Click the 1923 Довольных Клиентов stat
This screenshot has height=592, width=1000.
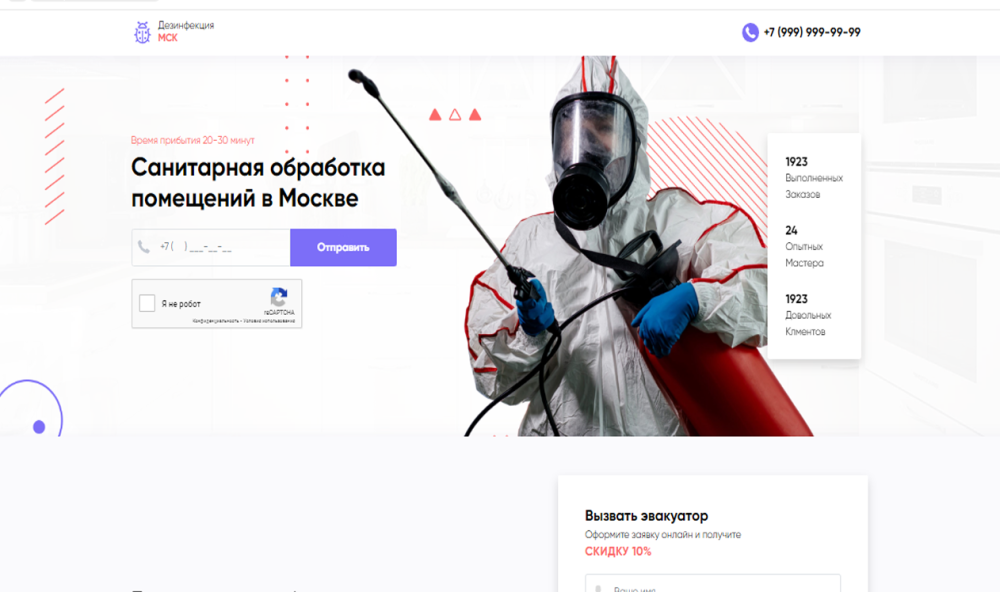point(808,315)
